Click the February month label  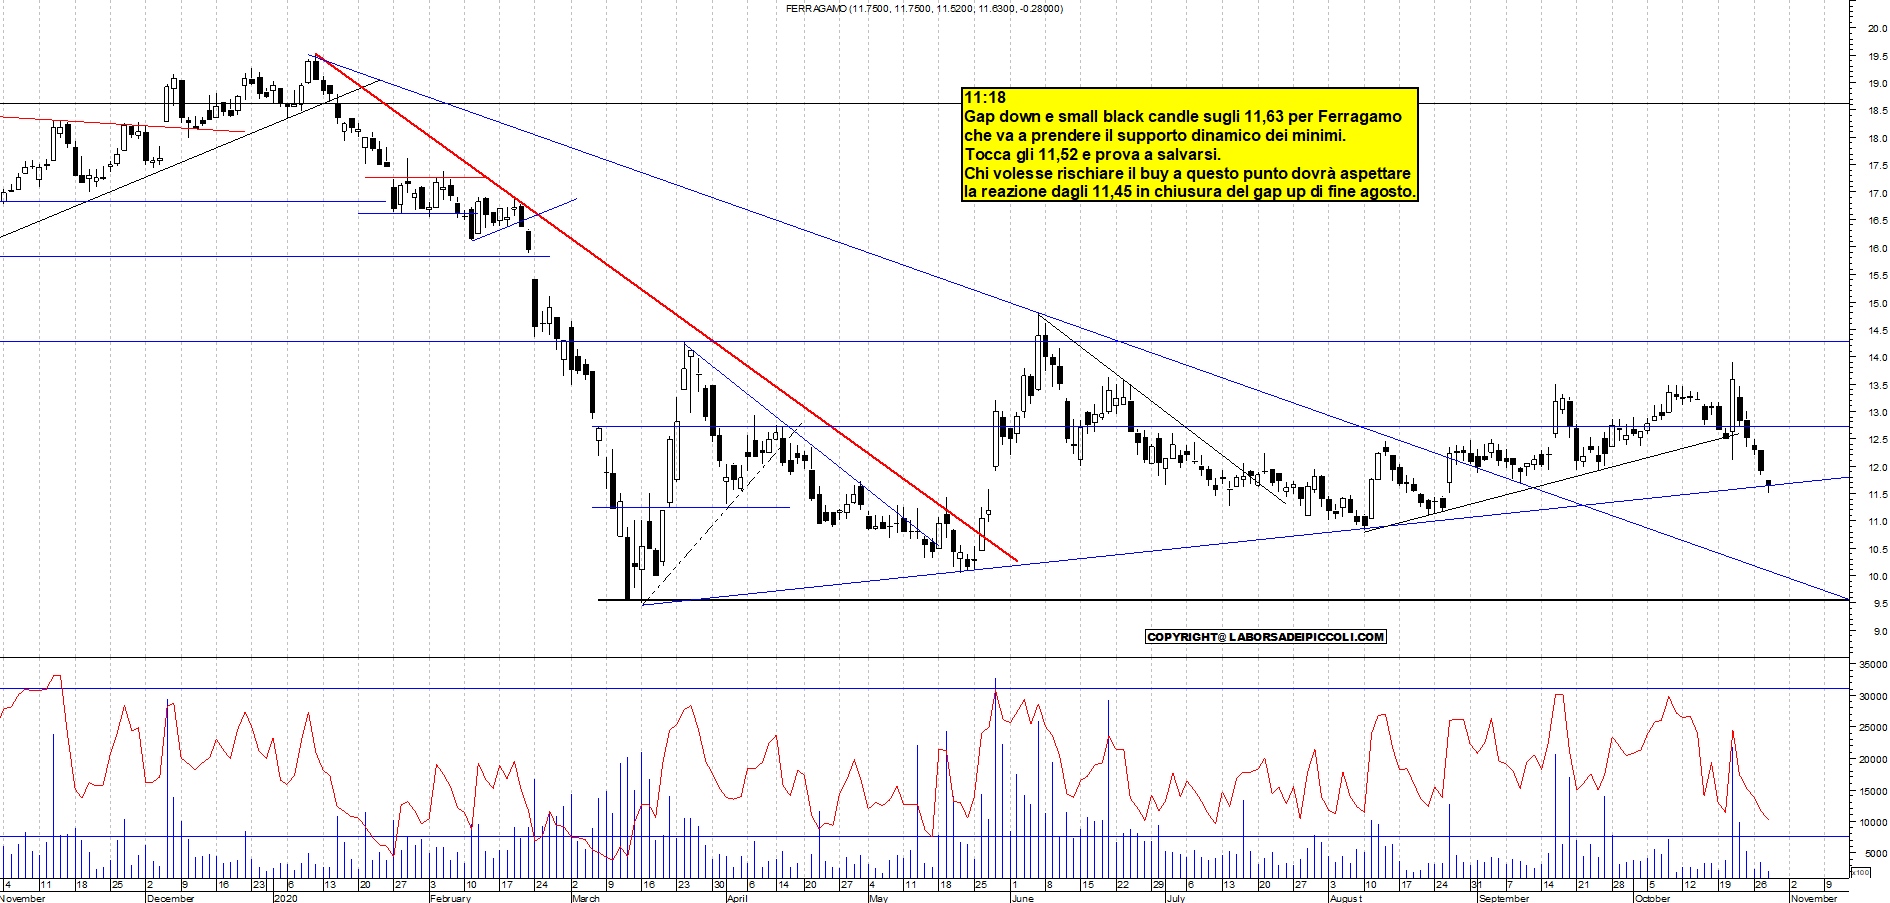[x=450, y=898]
